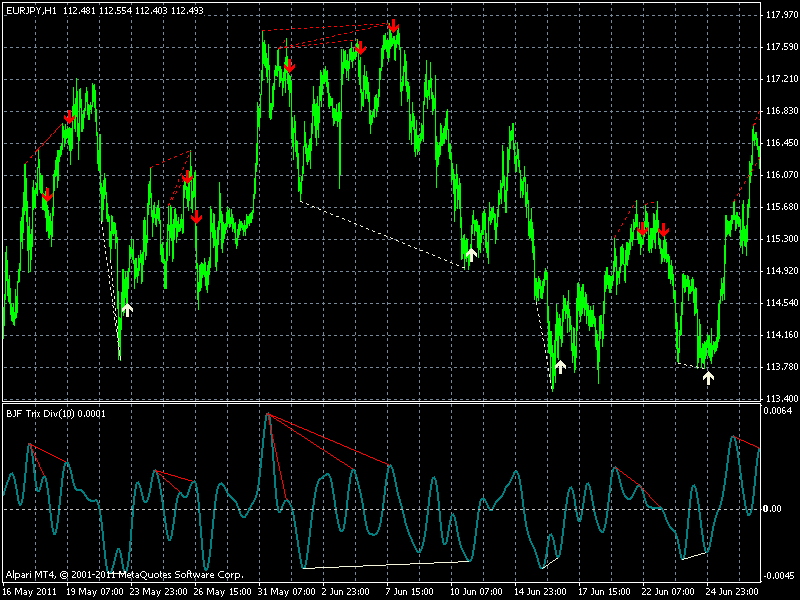Click the white buy arrow ending the long dashed white line
800x600 pixels.
pyautogui.click(x=471, y=255)
